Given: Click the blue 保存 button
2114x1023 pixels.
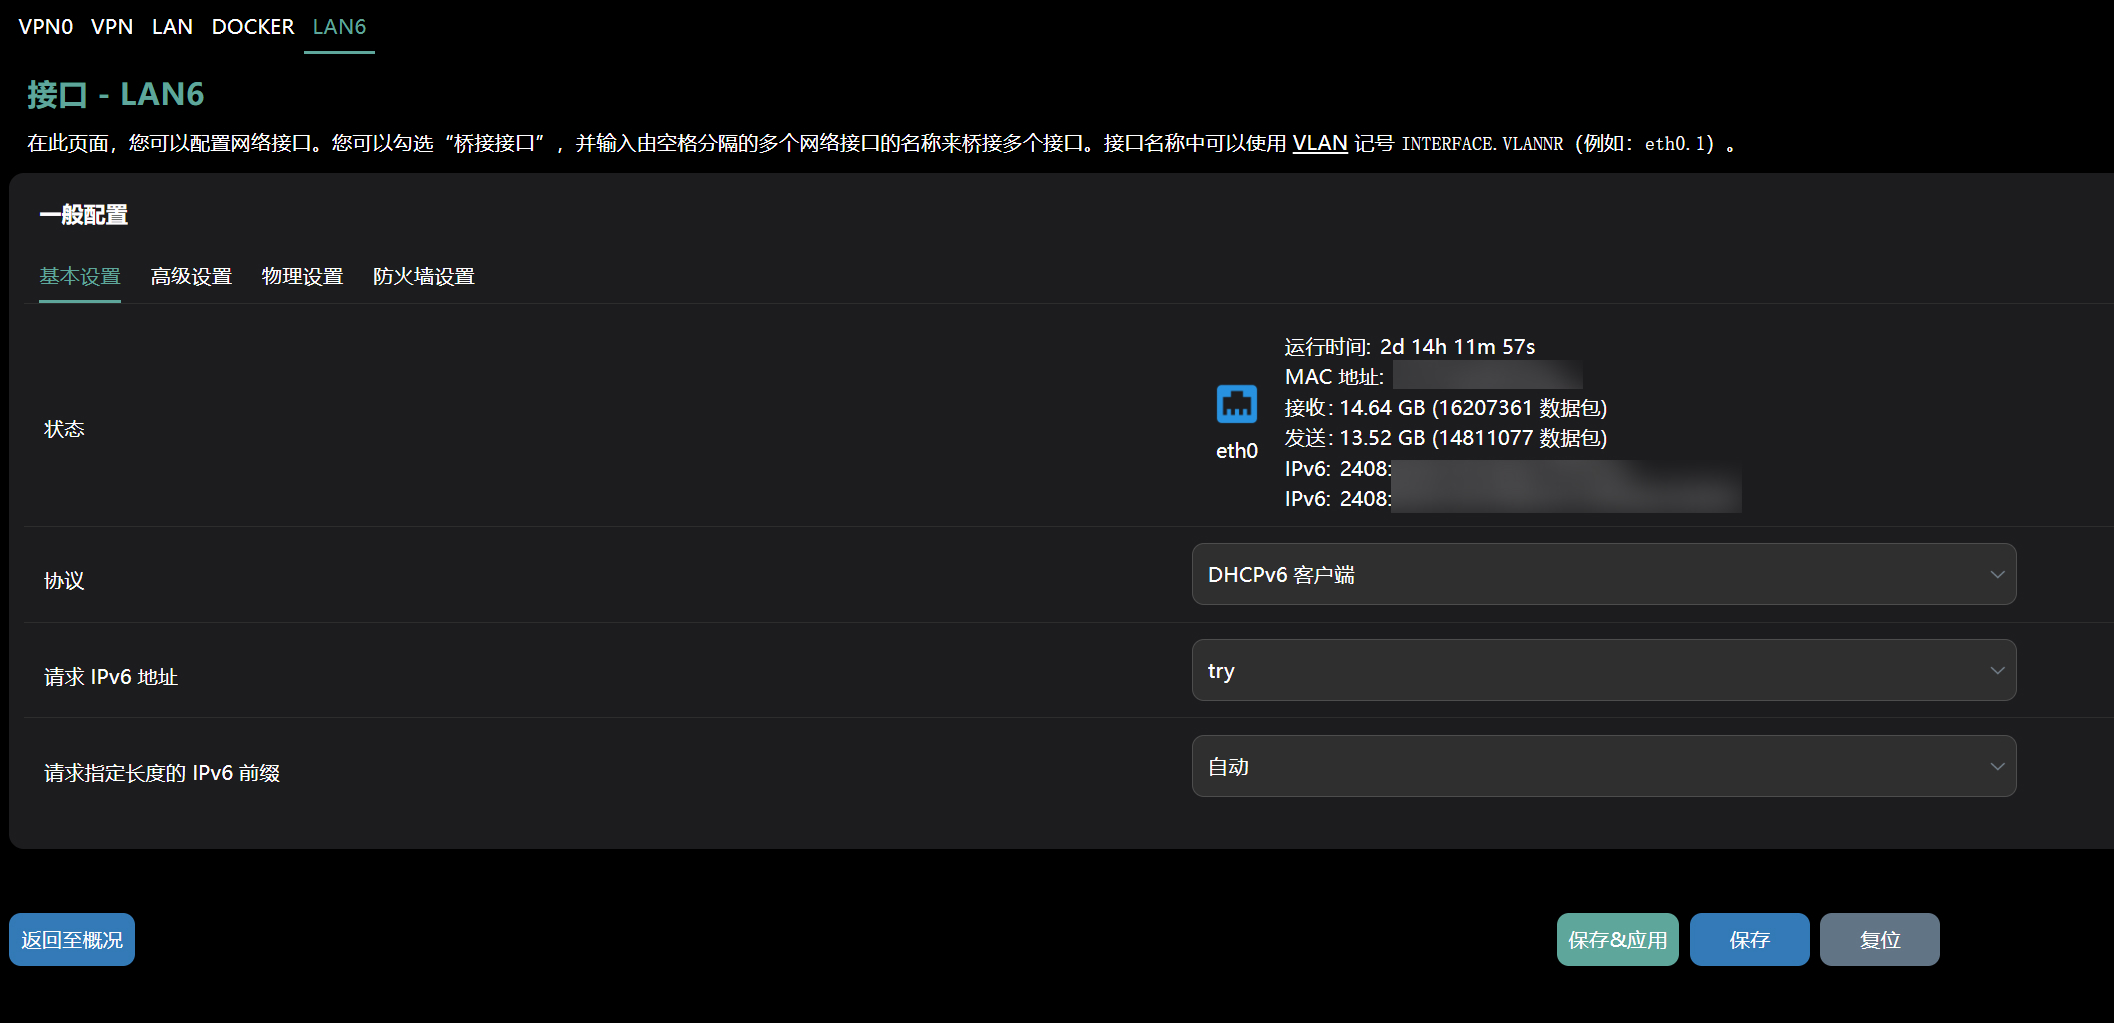Looking at the screenshot, I should [1749, 939].
